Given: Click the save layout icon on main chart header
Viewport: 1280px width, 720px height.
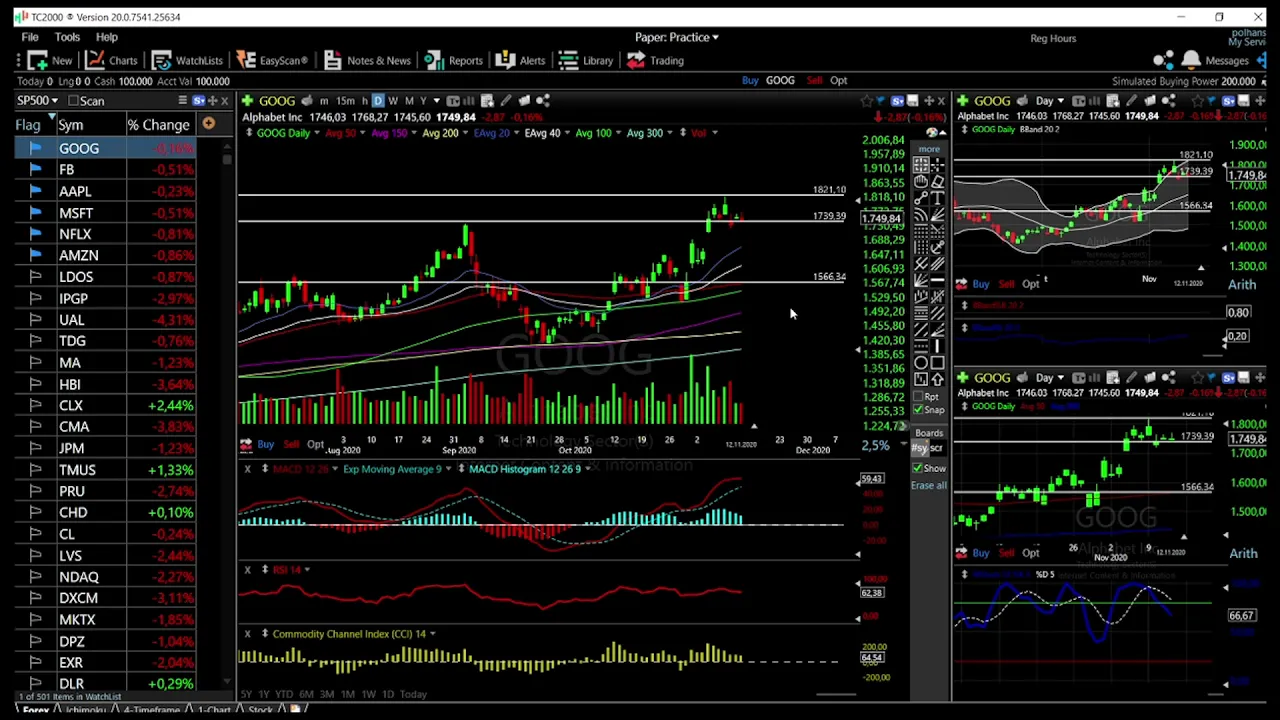Looking at the screenshot, I should click(913, 101).
